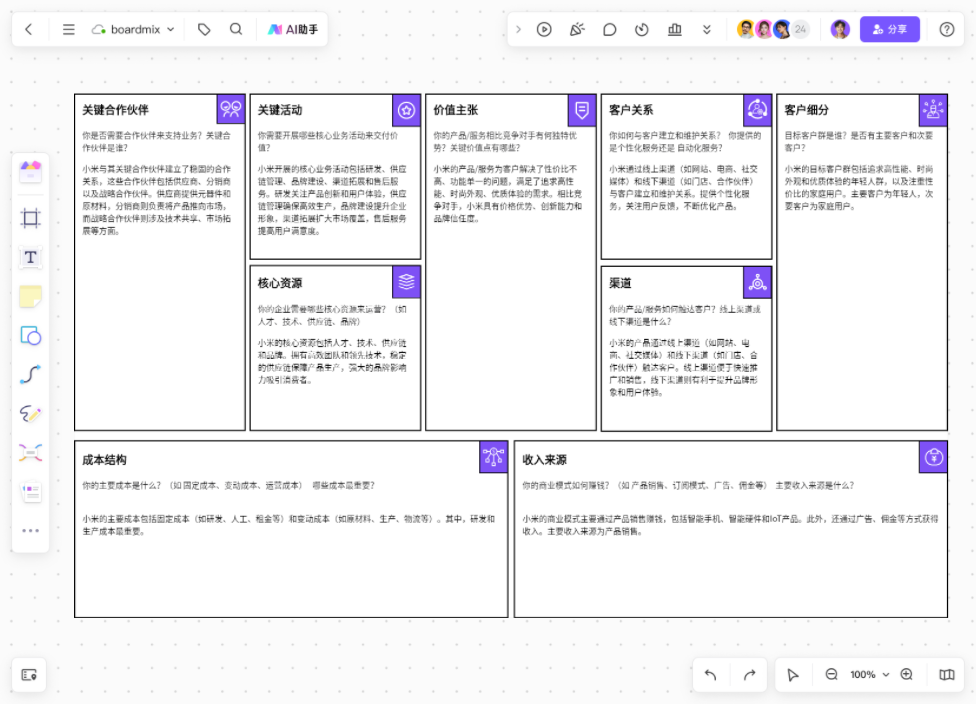The image size is (976, 704).
Task: Select the 核心资源 heading text
Action: pyautogui.click(x=280, y=283)
